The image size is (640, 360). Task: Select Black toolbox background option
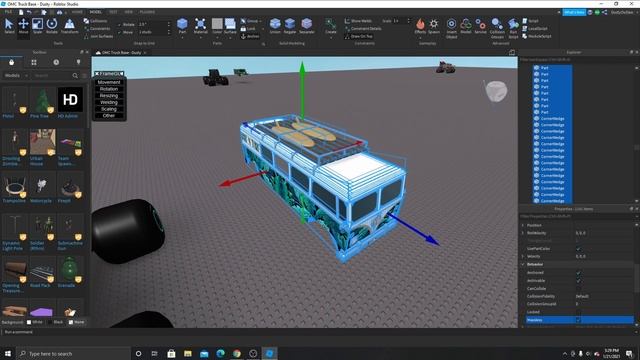click(x=56, y=322)
